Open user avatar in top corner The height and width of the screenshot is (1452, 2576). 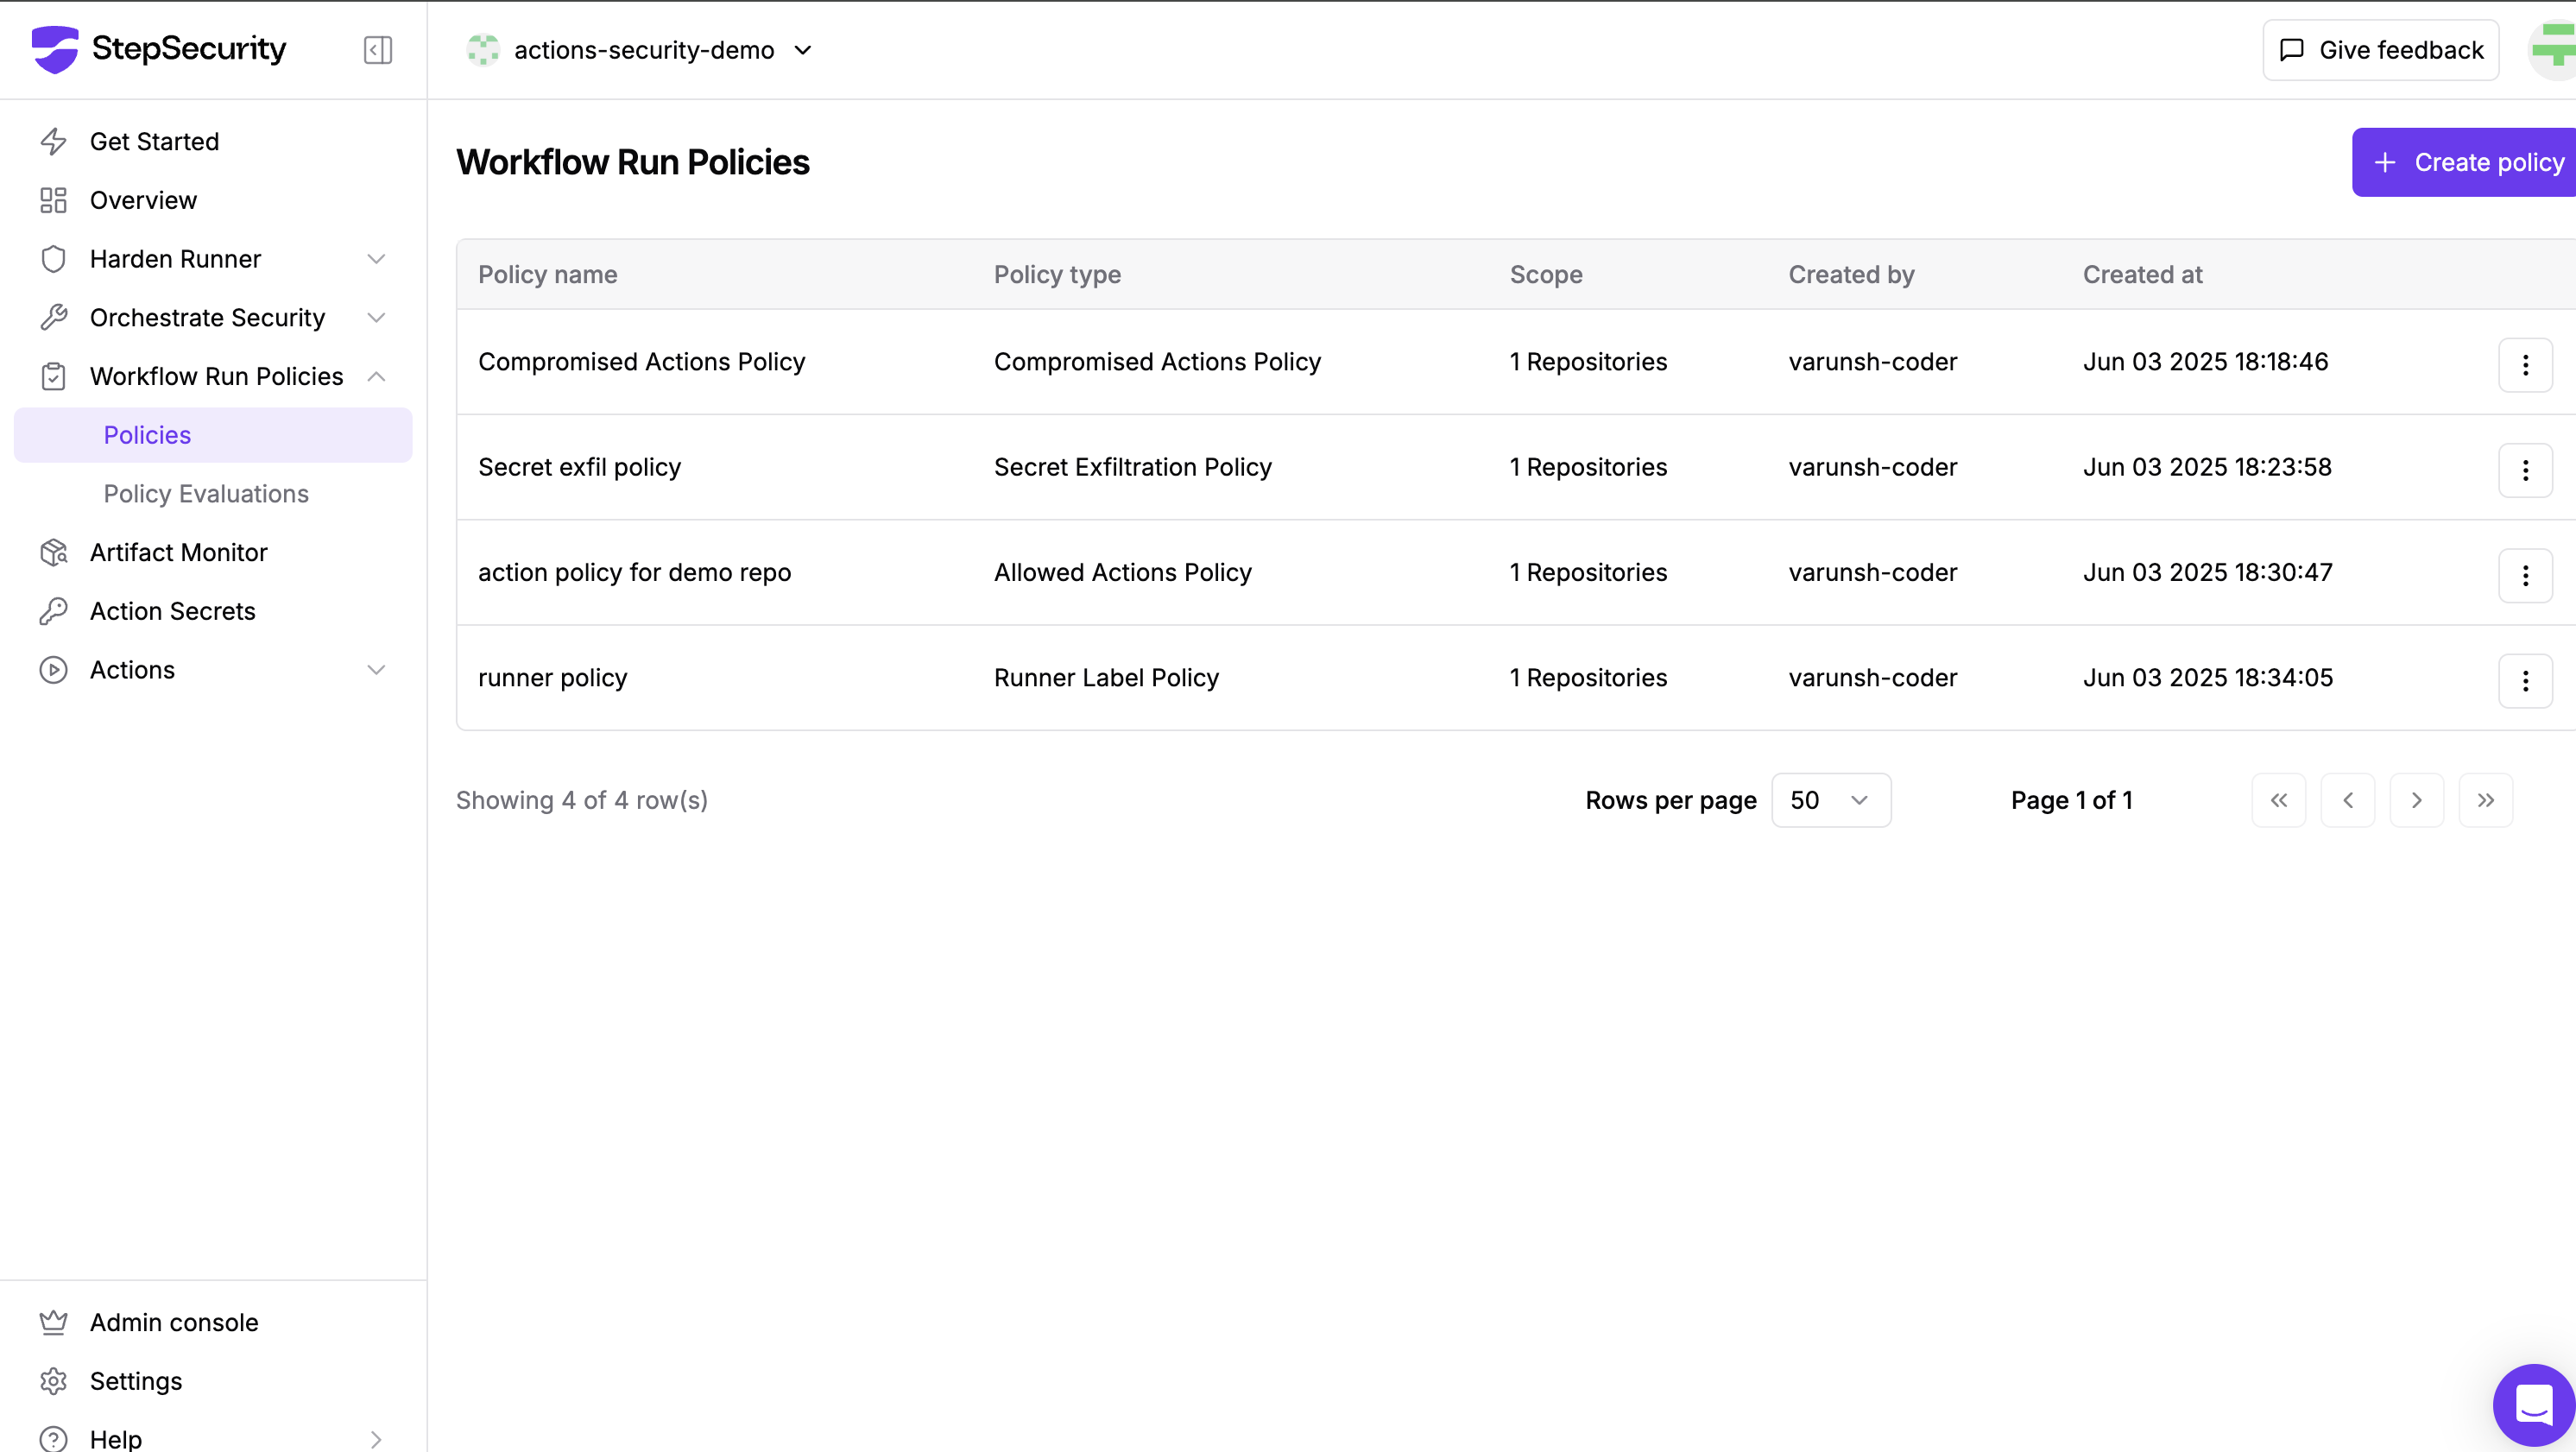tap(2555, 49)
